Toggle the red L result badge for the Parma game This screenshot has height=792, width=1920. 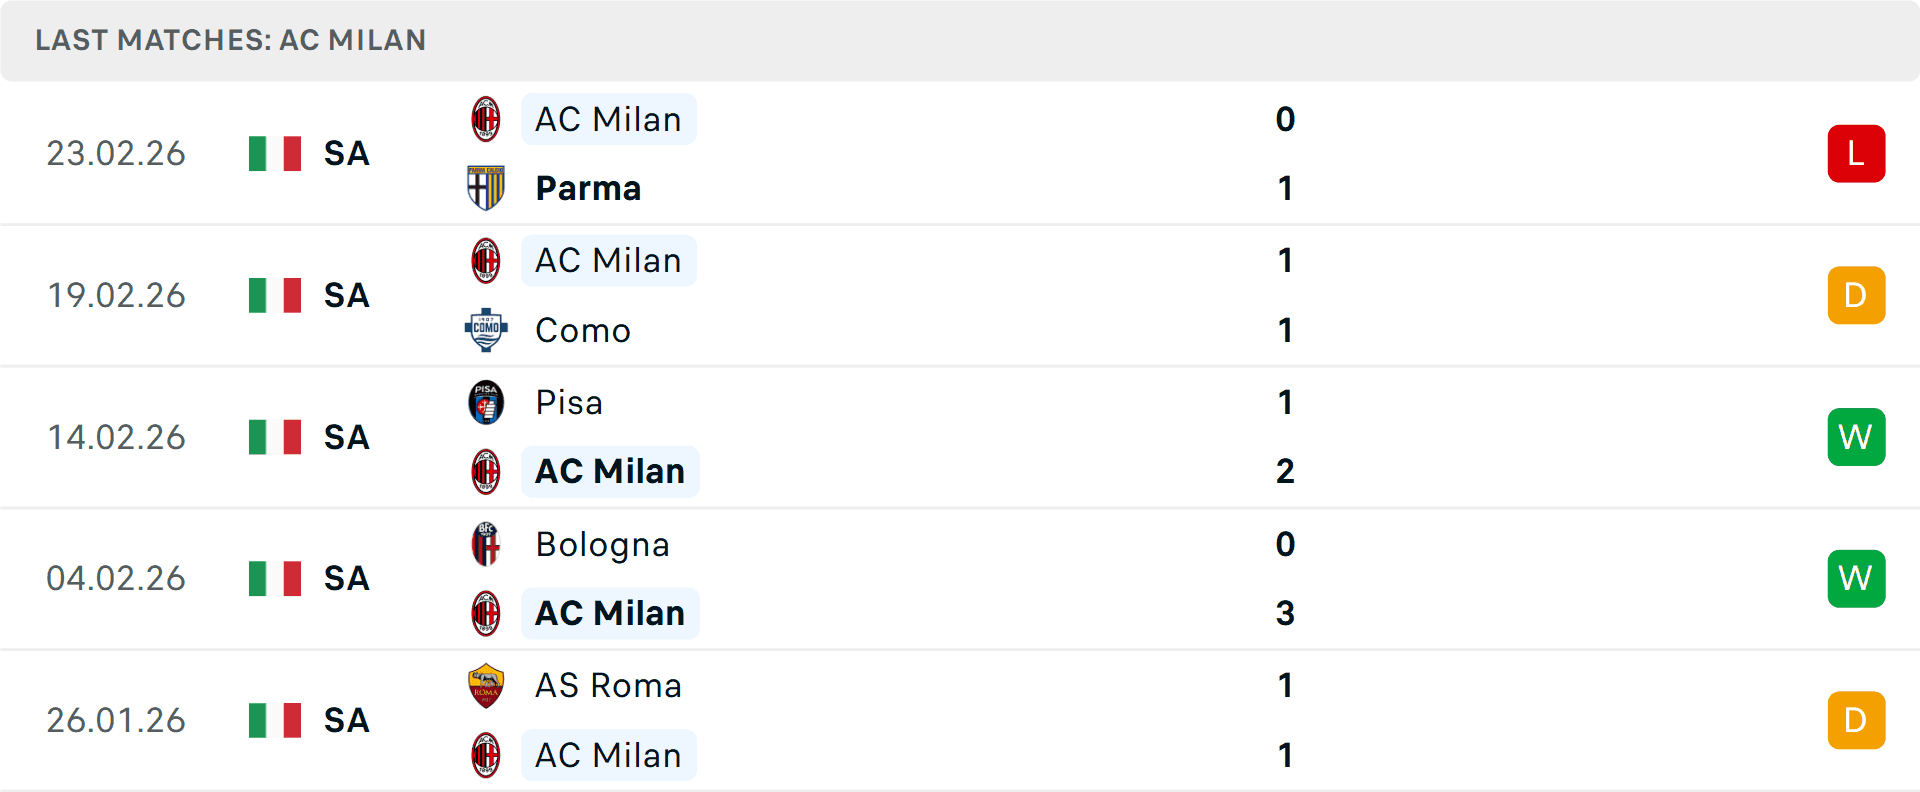[x=1856, y=153]
